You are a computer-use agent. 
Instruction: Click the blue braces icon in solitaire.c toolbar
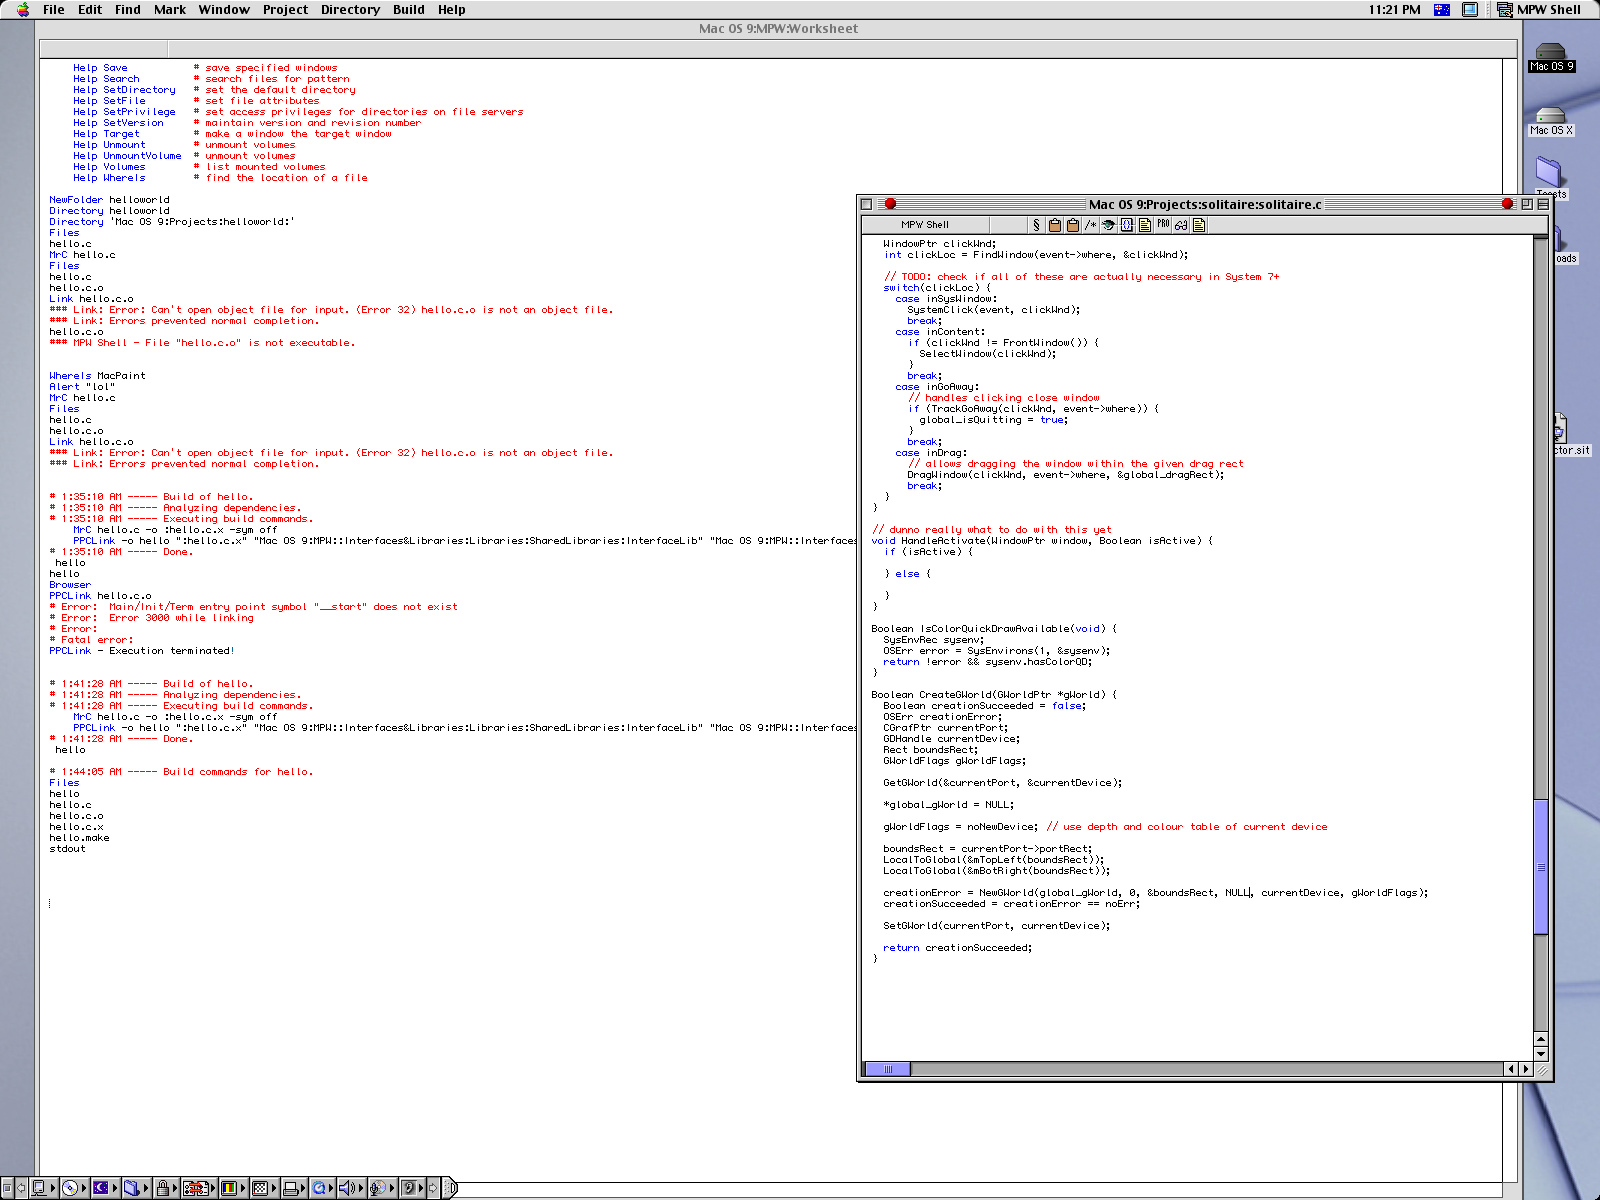tap(1126, 225)
